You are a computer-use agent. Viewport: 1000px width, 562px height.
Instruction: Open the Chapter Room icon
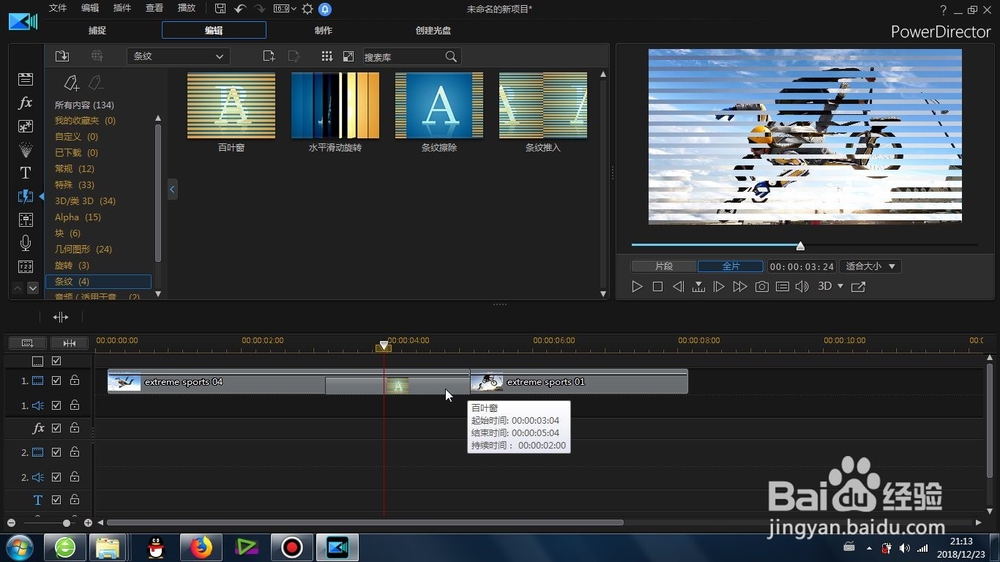[x=26, y=267]
